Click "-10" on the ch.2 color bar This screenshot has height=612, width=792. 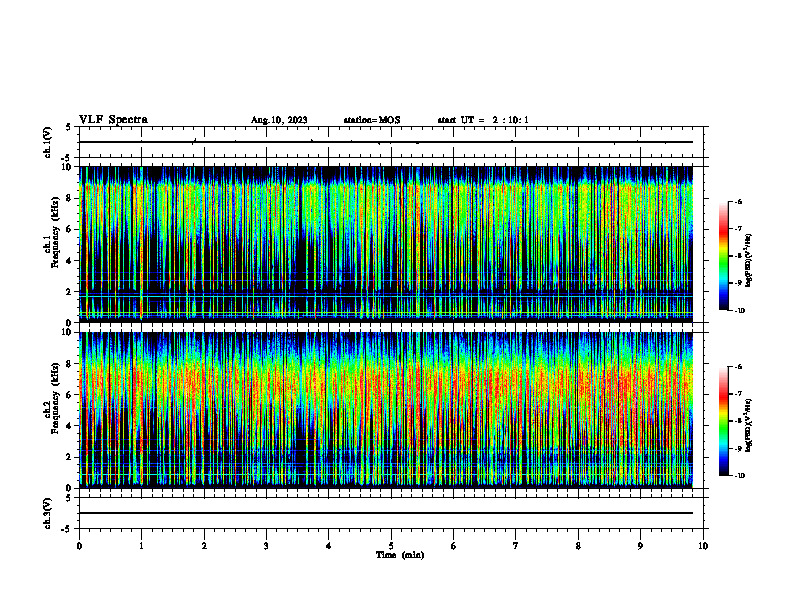tap(739, 476)
